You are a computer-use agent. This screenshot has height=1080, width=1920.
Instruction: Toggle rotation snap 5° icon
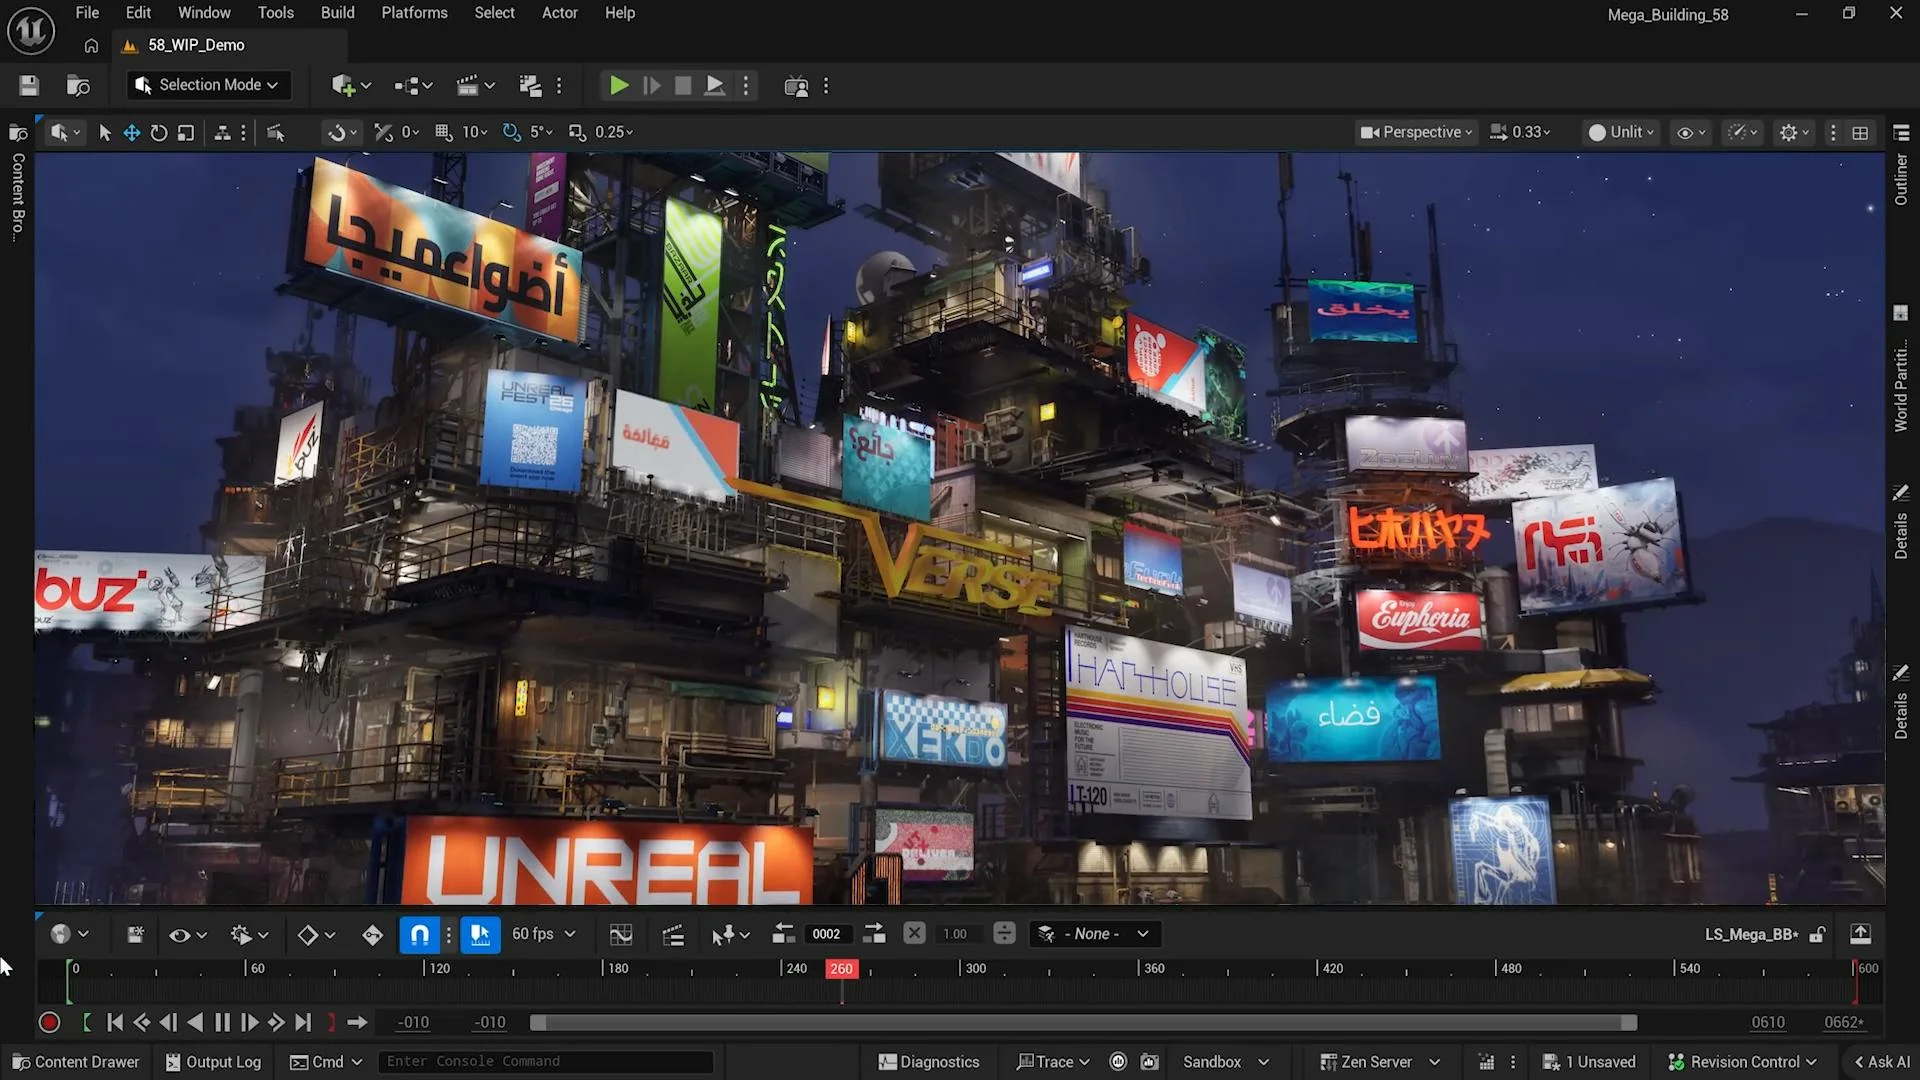511,132
